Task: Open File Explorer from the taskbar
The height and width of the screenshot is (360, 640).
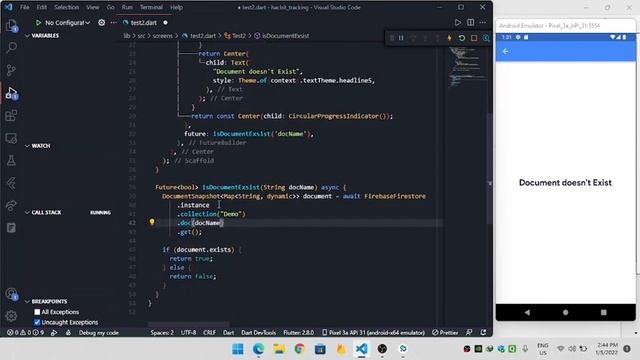Action: [x=279, y=349]
